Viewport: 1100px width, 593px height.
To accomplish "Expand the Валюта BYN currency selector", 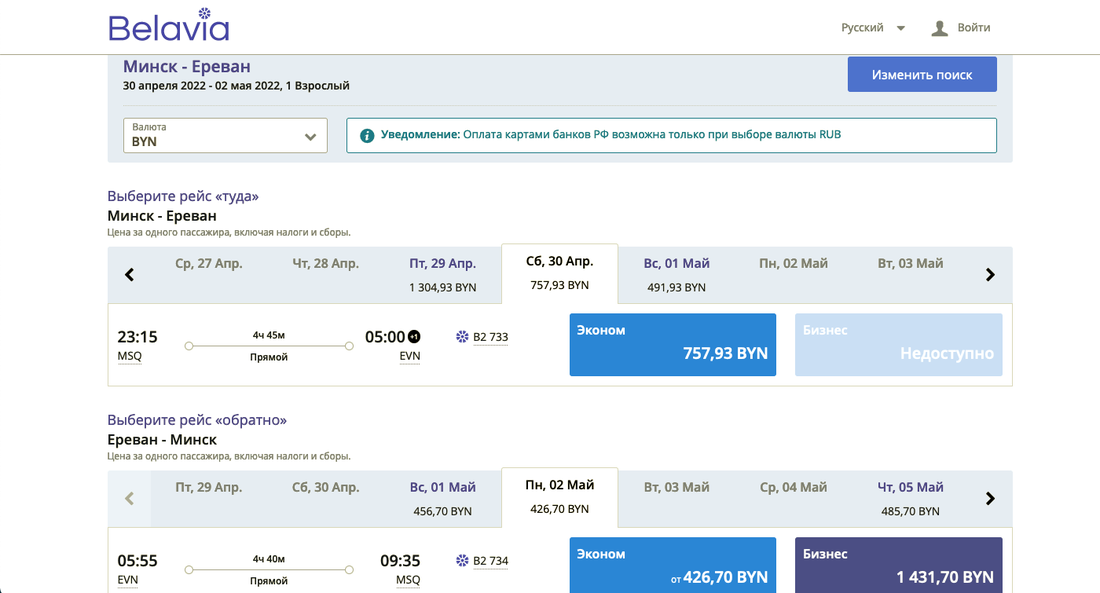I will pos(225,136).
